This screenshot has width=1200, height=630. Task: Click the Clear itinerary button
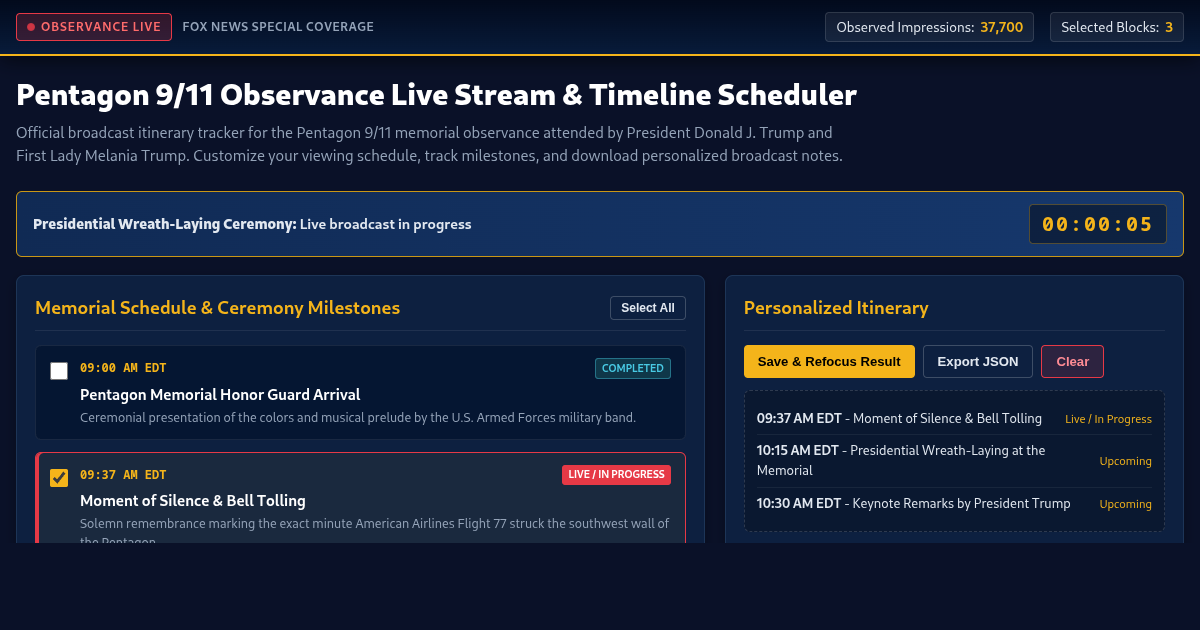[x=1072, y=361]
